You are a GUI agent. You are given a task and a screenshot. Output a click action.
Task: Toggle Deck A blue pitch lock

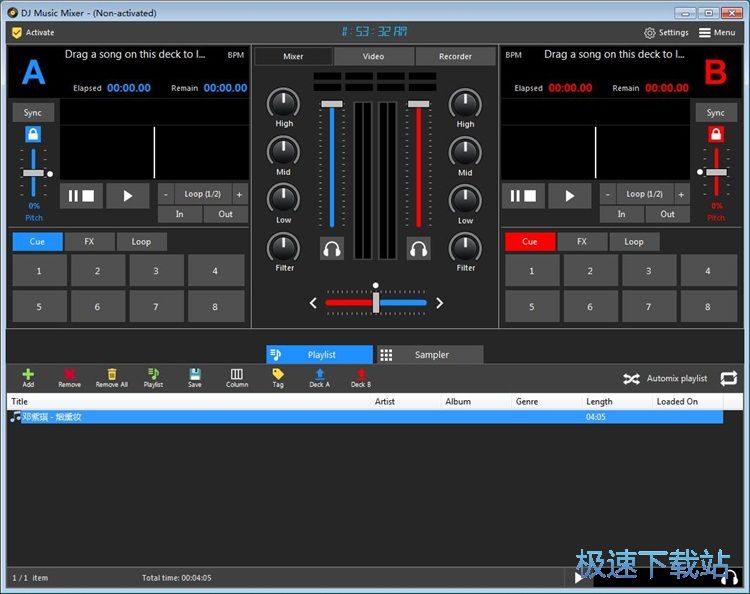click(33, 134)
